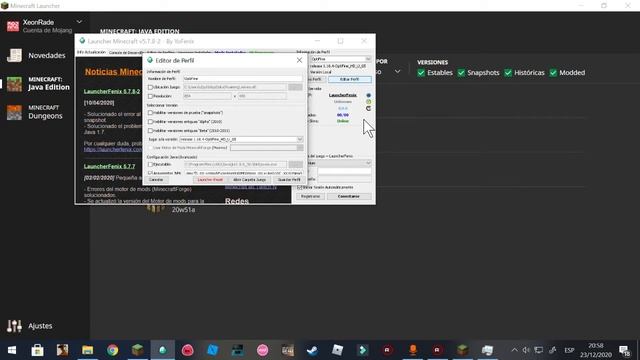The width and height of the screenshot is (640, 360).
Task: Open File Explorer from the taskbar
Action: click(87, 350)
